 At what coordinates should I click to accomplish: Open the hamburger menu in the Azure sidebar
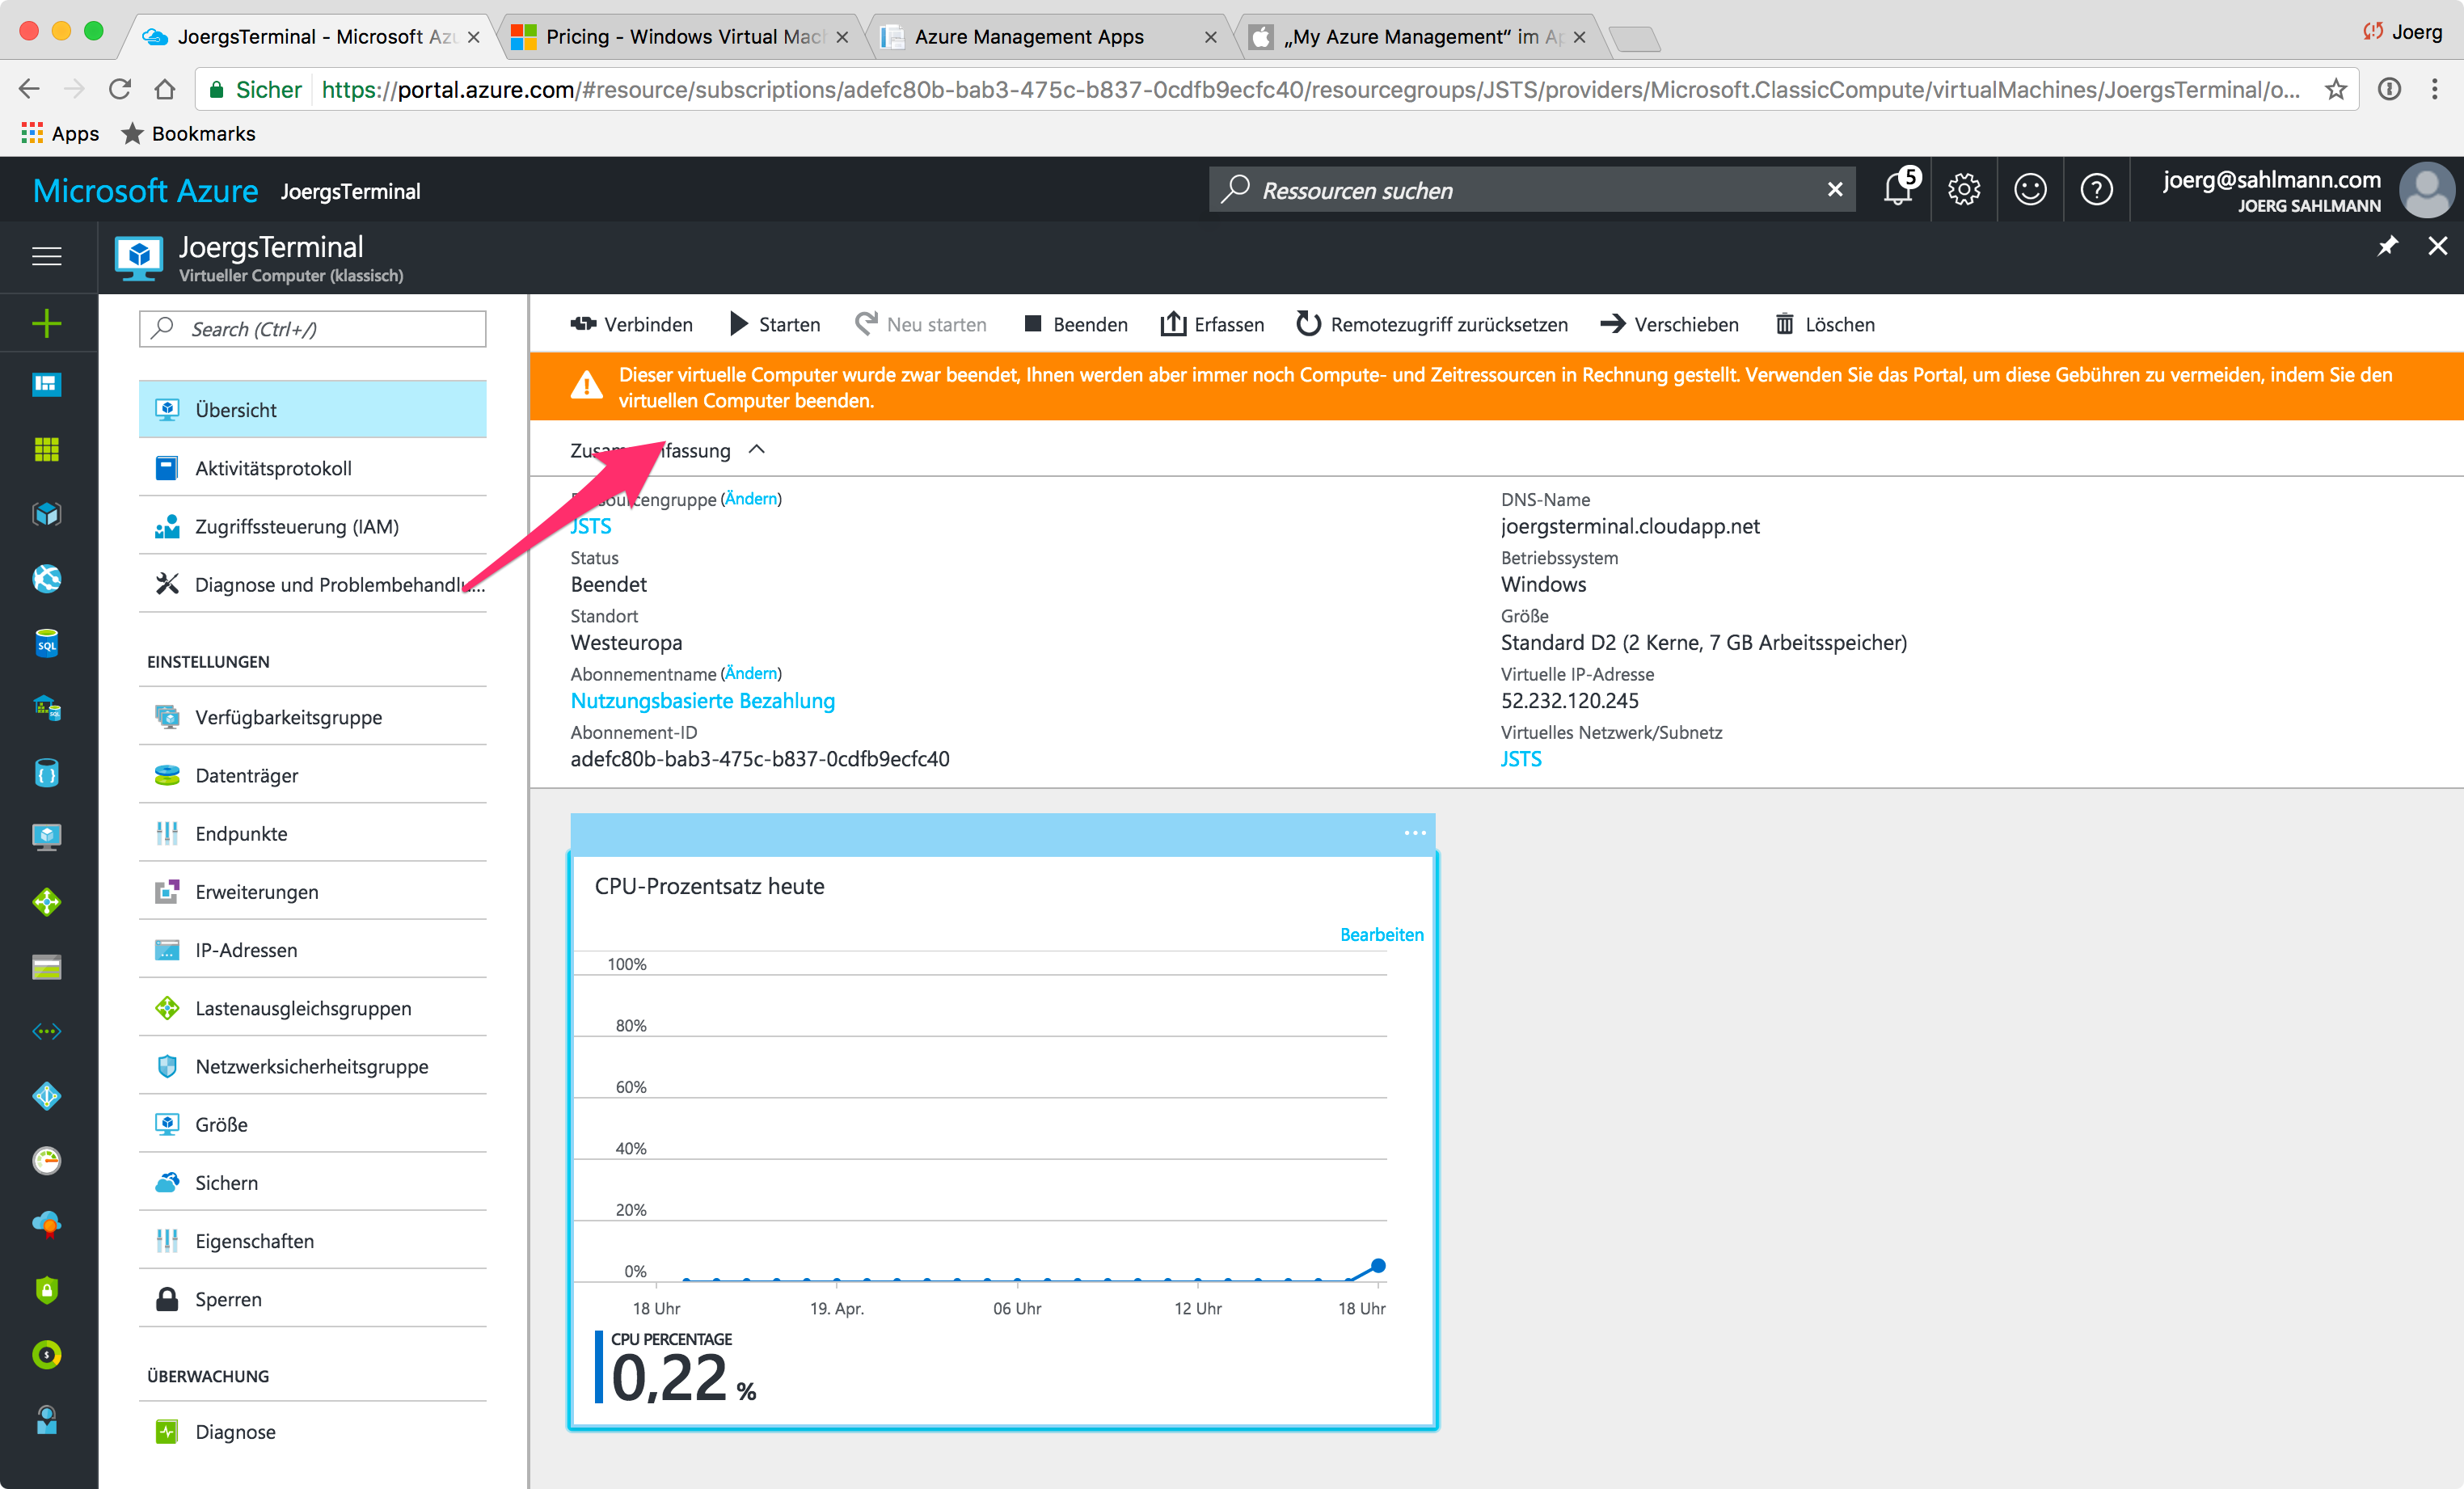(47, 256)
